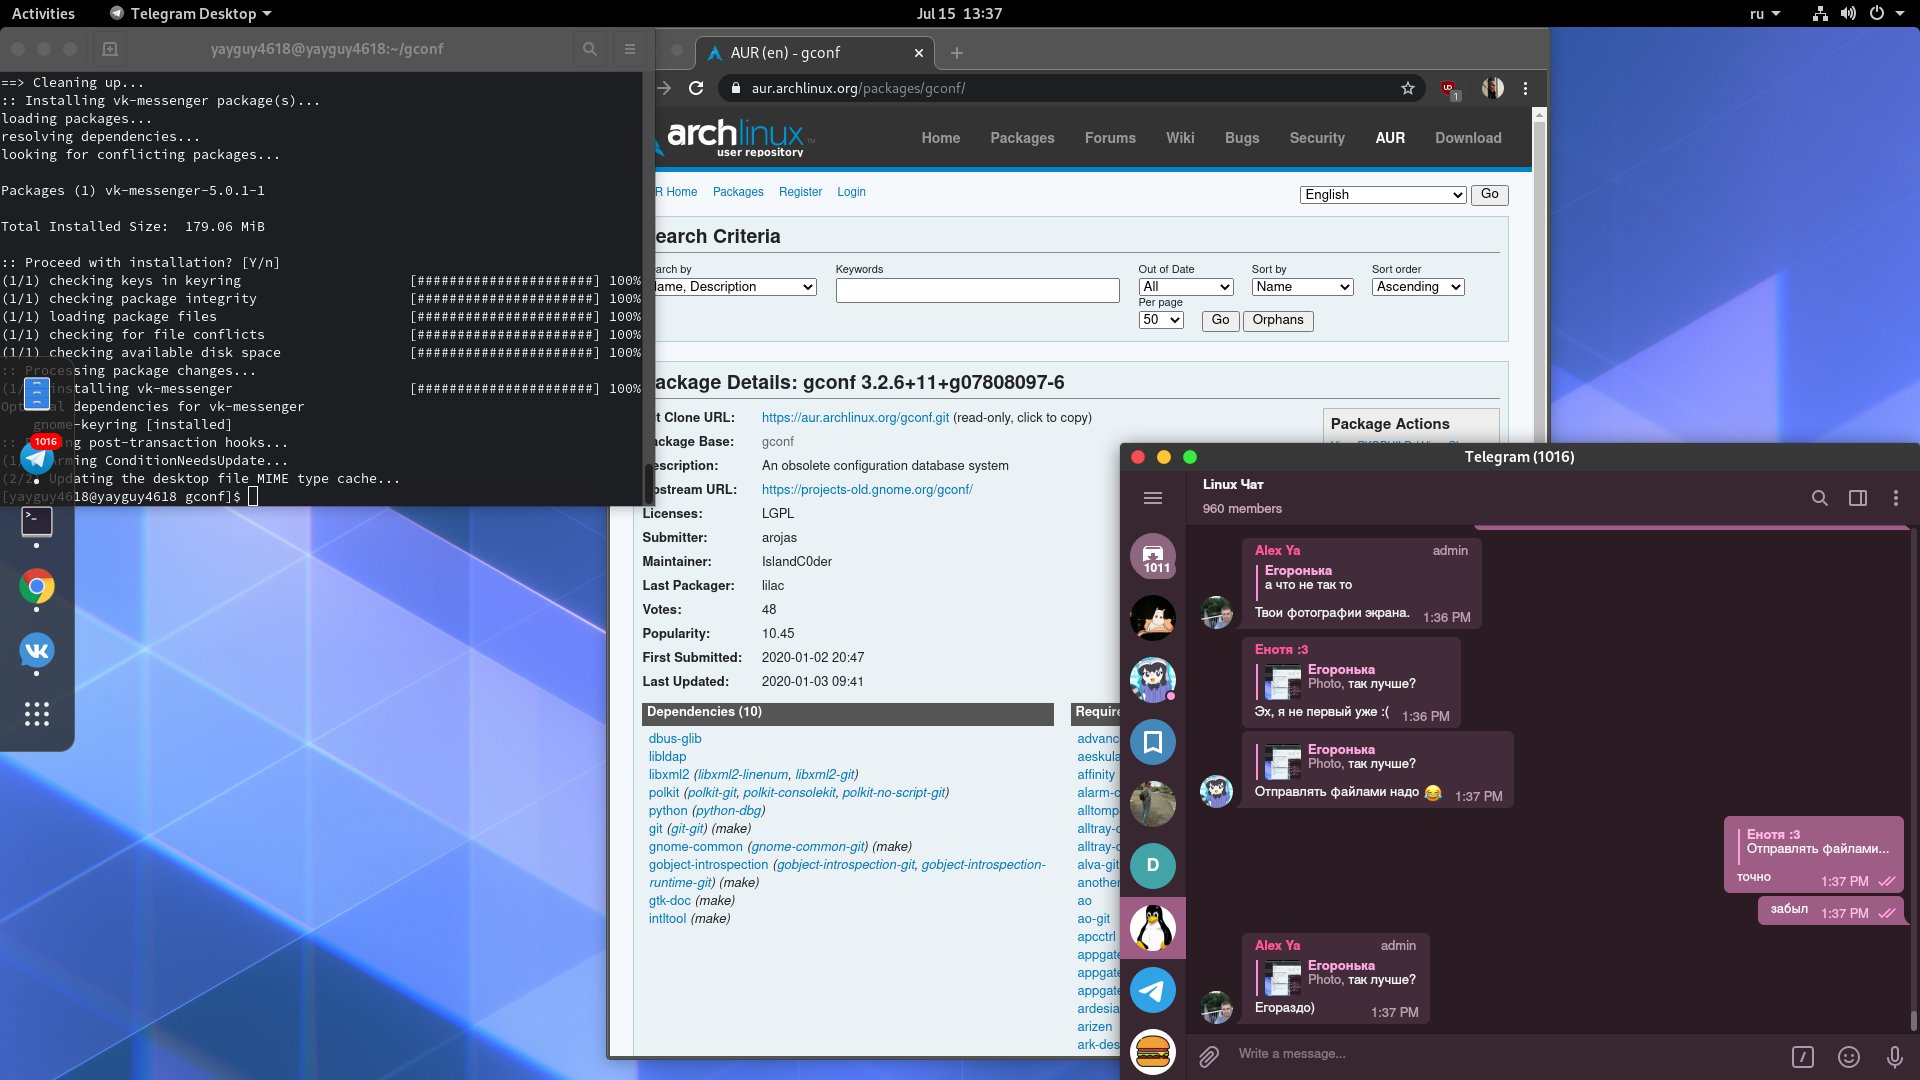
Task: Click the browser page vertical scrollbar
Action: [x=1539, y=280]
